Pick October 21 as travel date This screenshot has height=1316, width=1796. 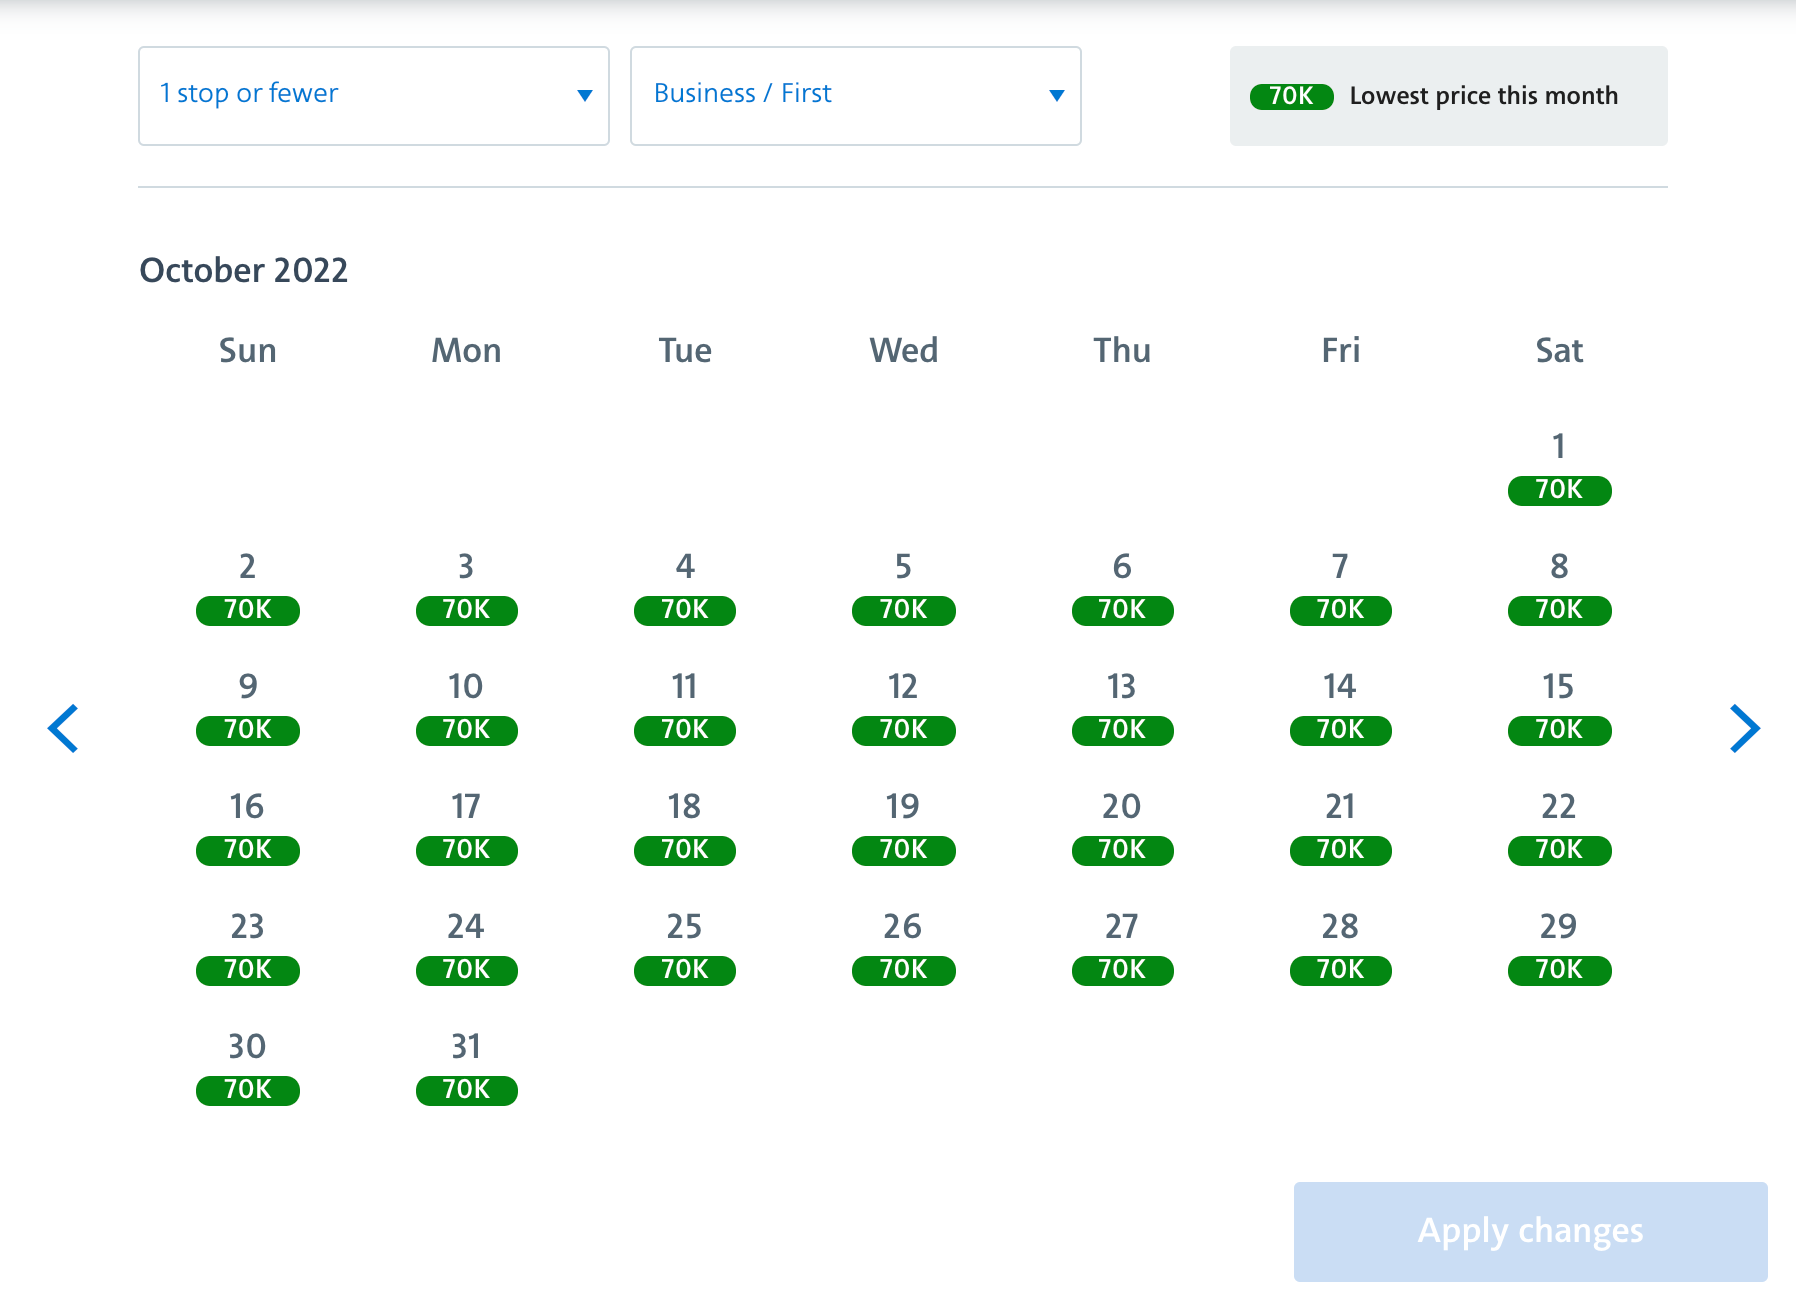(1340, 827)
